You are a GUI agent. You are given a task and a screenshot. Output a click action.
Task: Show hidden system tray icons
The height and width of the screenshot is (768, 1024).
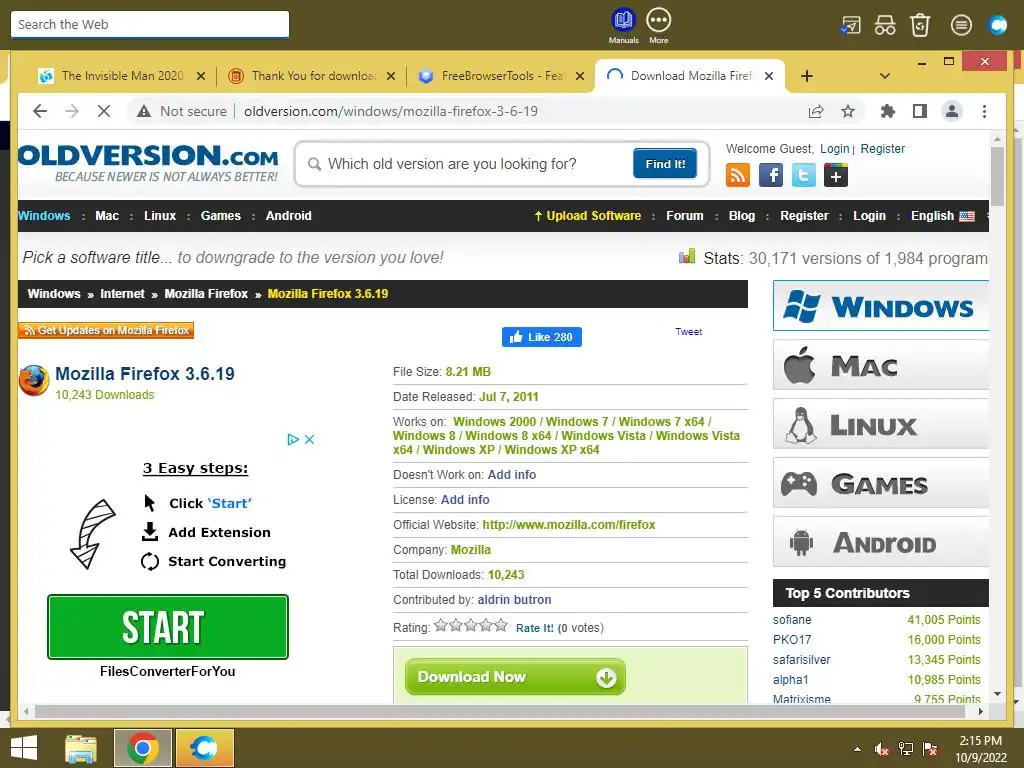pyautogui.click(x=857, y=749)
